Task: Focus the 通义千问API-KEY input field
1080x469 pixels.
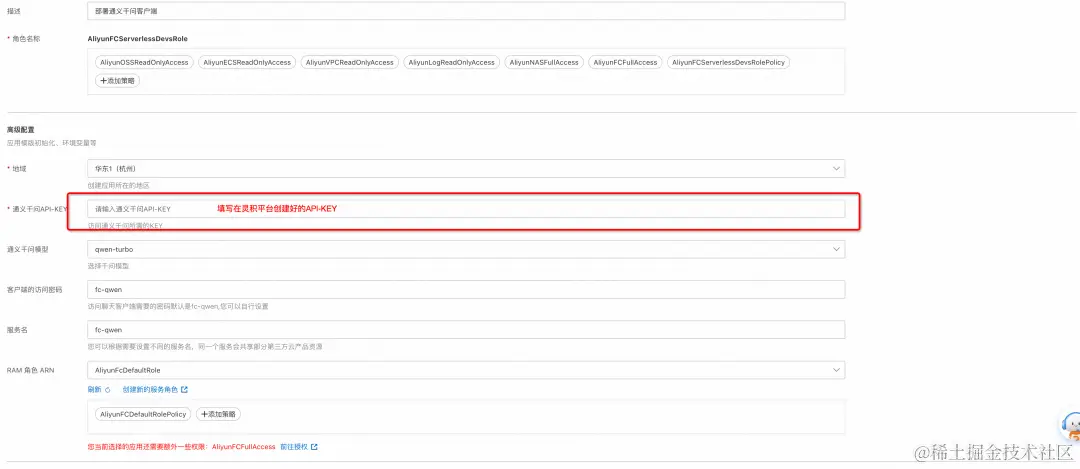Action: tap(466, 209)
